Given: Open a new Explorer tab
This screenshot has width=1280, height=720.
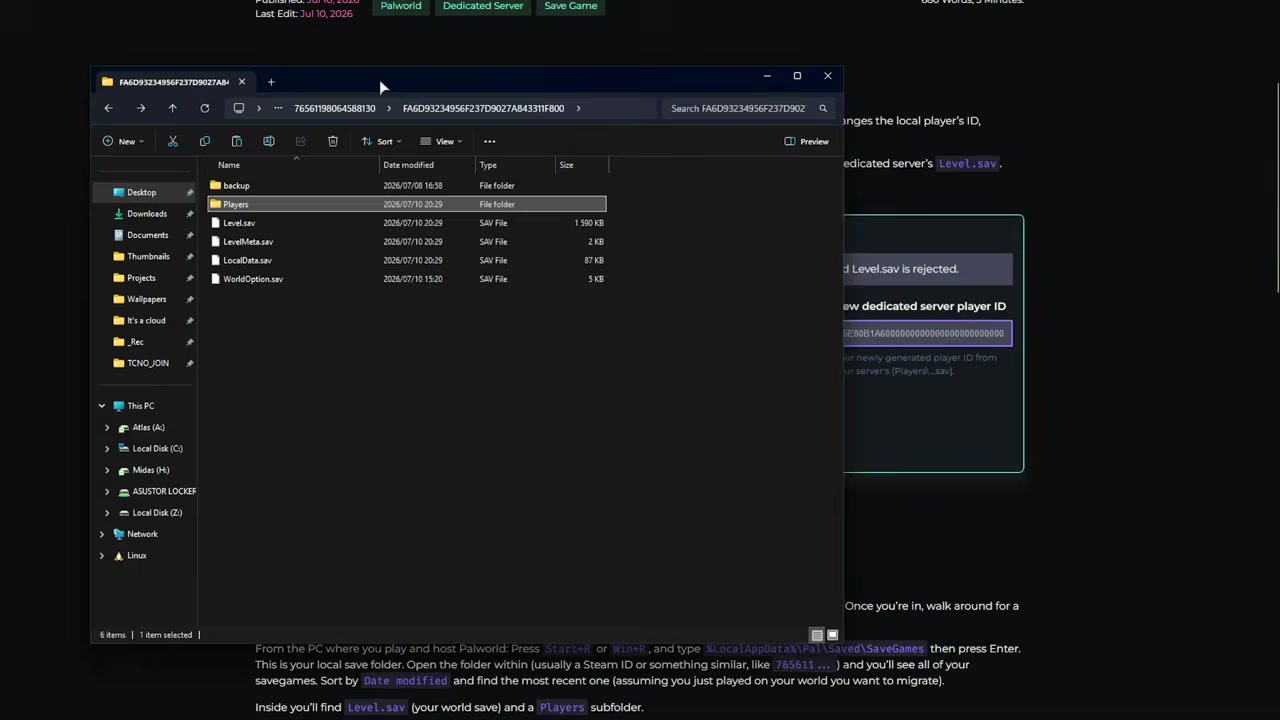Looking at the screenshot, I should point(270,82).
